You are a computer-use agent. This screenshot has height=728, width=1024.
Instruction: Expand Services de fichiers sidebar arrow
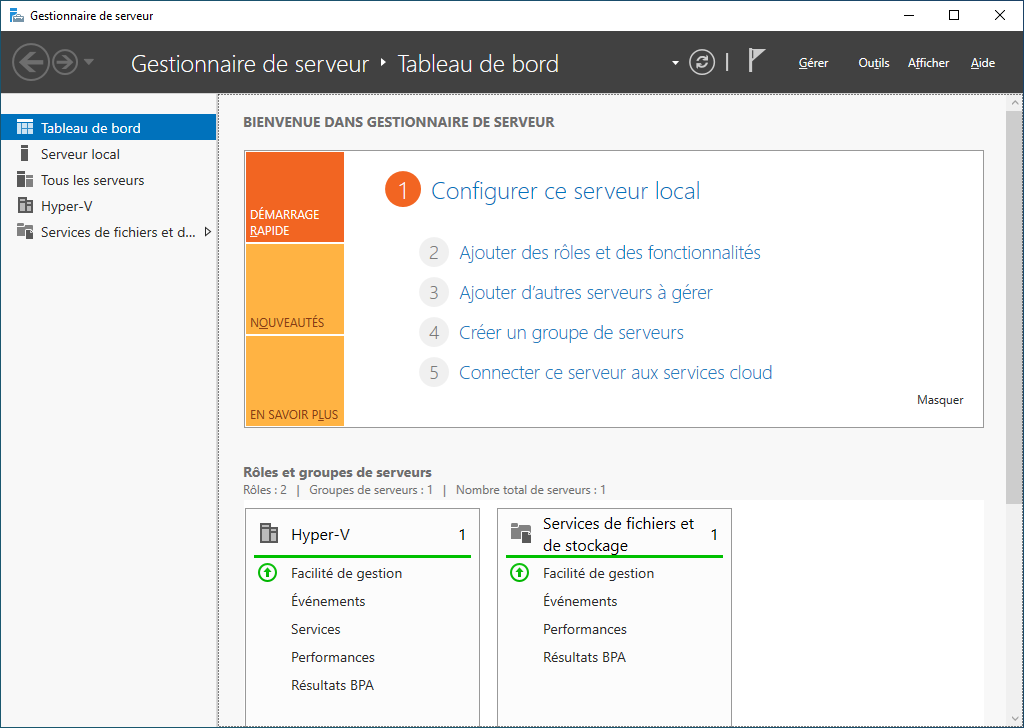click(x=207, y=232)
